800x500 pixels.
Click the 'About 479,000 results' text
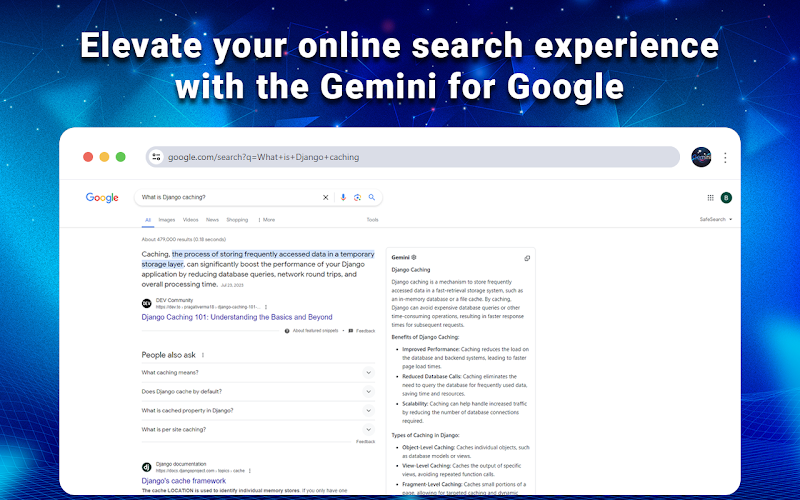tap(184, 239)
